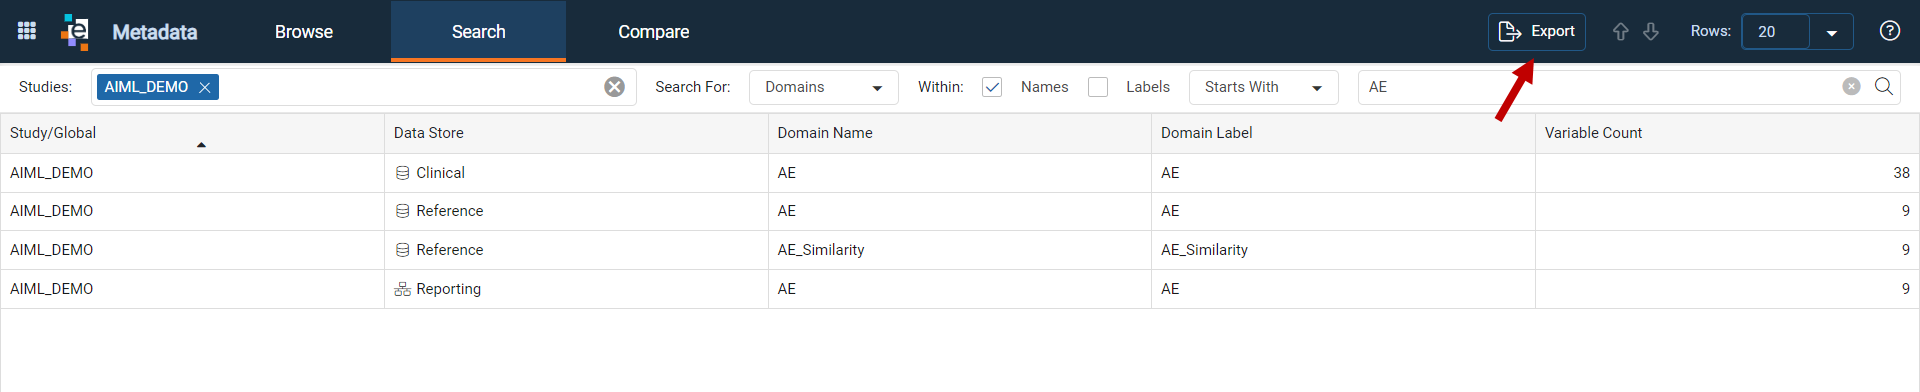The height and width of the screenshot is (392, 1920).
Task: Select the Reporting data store cell
Action: point(576,289)
